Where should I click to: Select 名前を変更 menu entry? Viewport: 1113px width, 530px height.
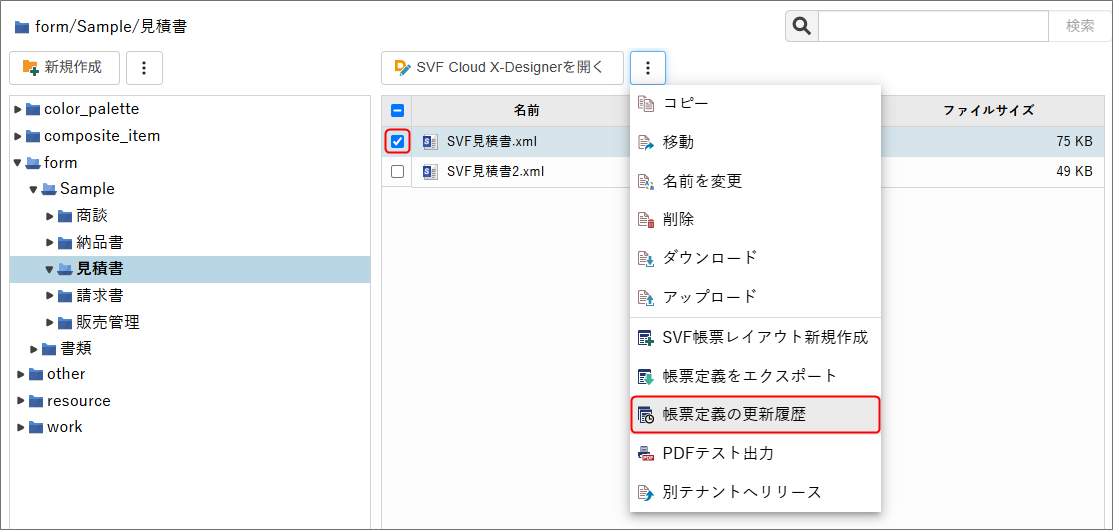(x=755, y=181)
